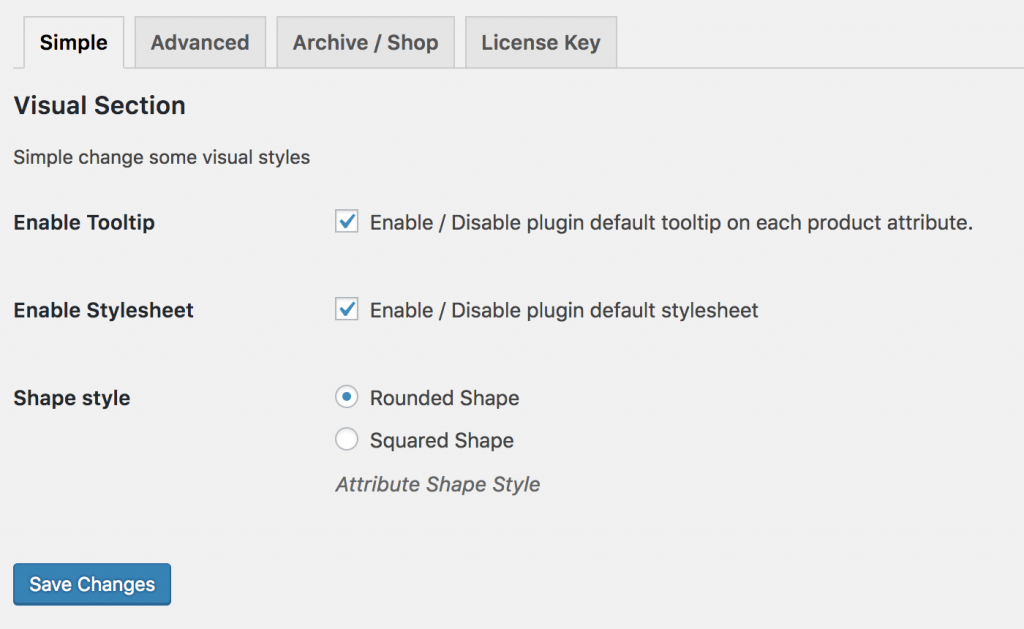Click 'Enable / Disable plugin default stylesheet' text
Viewport: 1024px width, 629px height.
[x=564, y=310]
